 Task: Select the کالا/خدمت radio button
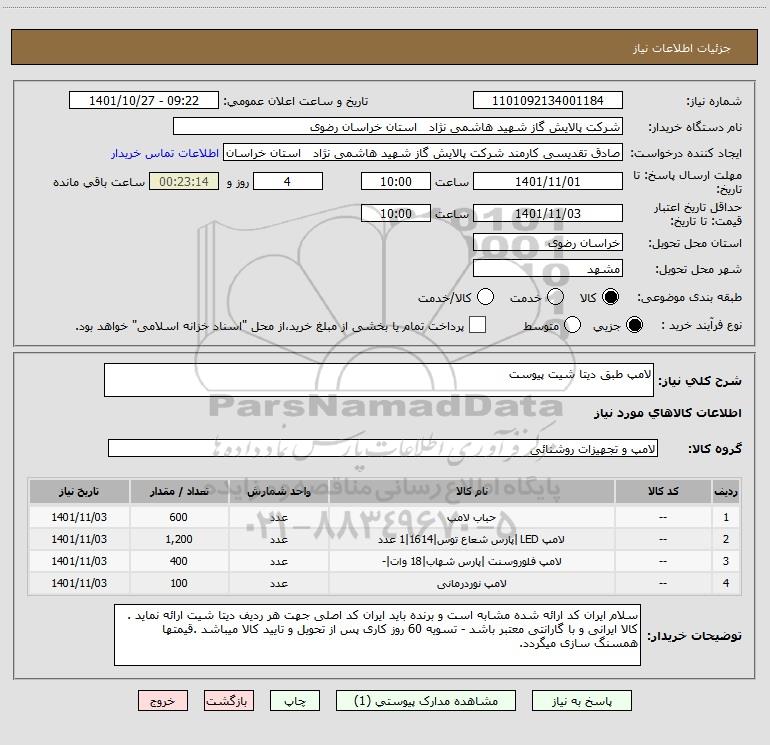click(485, 297)
